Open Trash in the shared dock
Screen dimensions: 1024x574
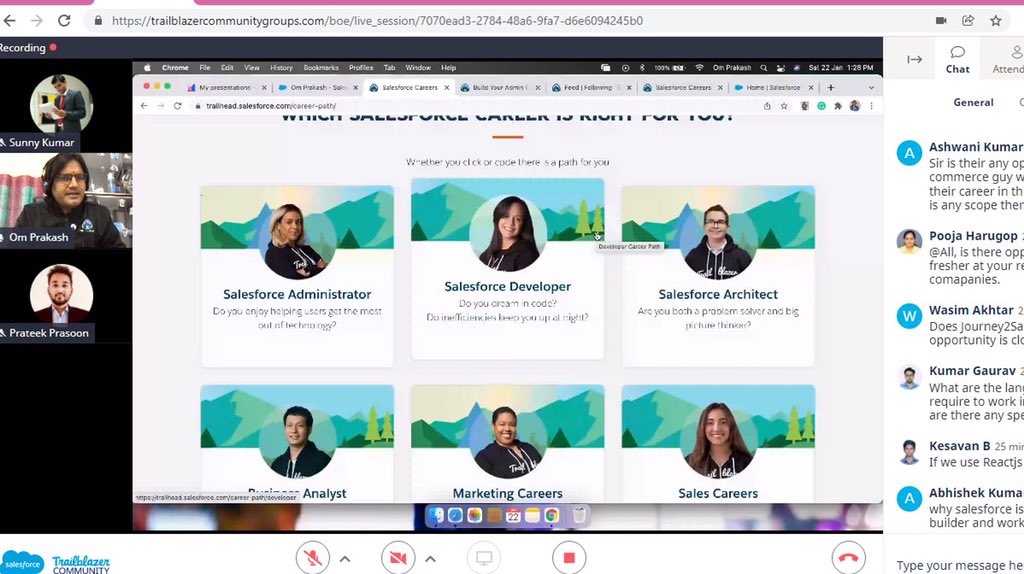pyautogui.click(x=579, y=516)
